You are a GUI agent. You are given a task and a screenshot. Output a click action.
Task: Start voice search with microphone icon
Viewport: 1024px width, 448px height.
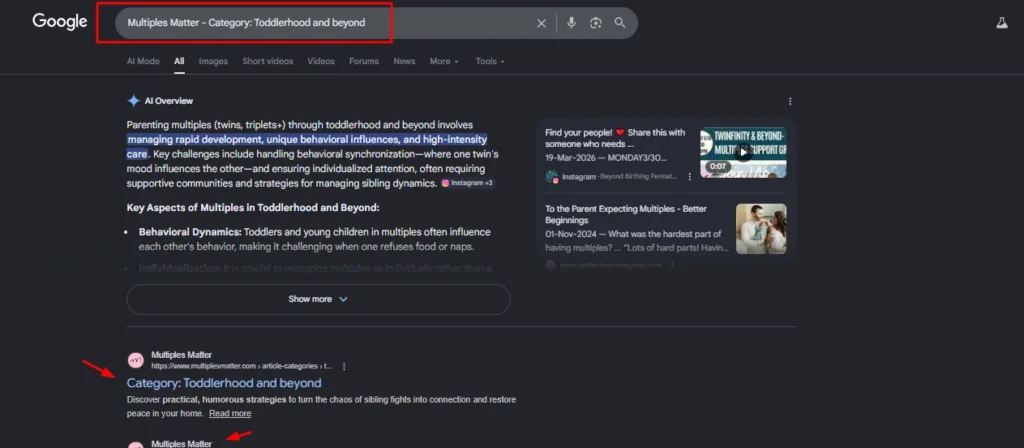point(571,23)
